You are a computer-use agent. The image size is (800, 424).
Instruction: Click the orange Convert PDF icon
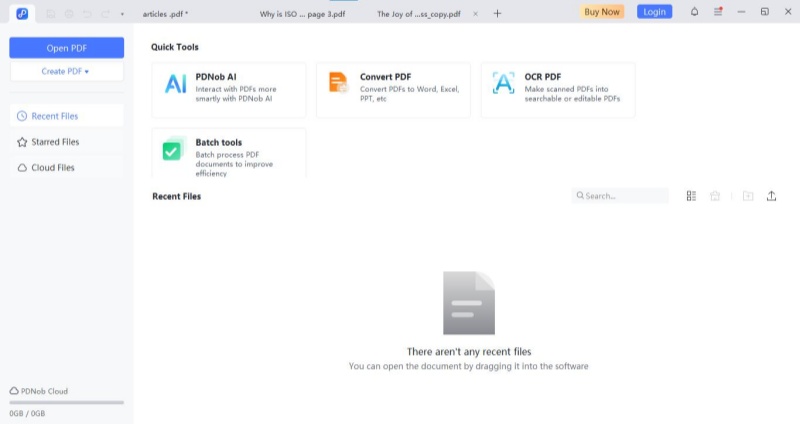pos(338,83)
